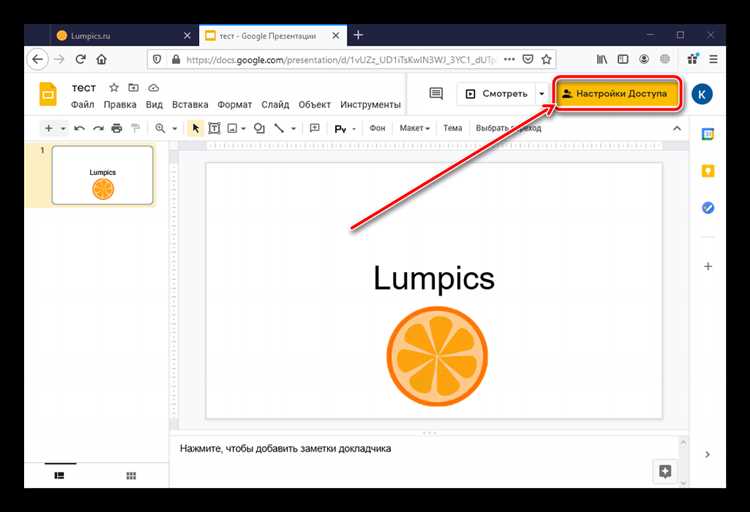The image size is (750, 512).
Task: Add a comment from the toolbar
Action: (x=314, y=128)
